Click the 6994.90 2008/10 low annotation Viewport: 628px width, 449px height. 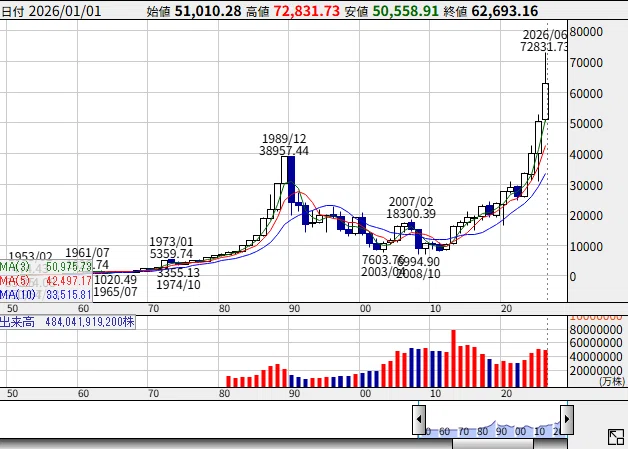(419, 268)
